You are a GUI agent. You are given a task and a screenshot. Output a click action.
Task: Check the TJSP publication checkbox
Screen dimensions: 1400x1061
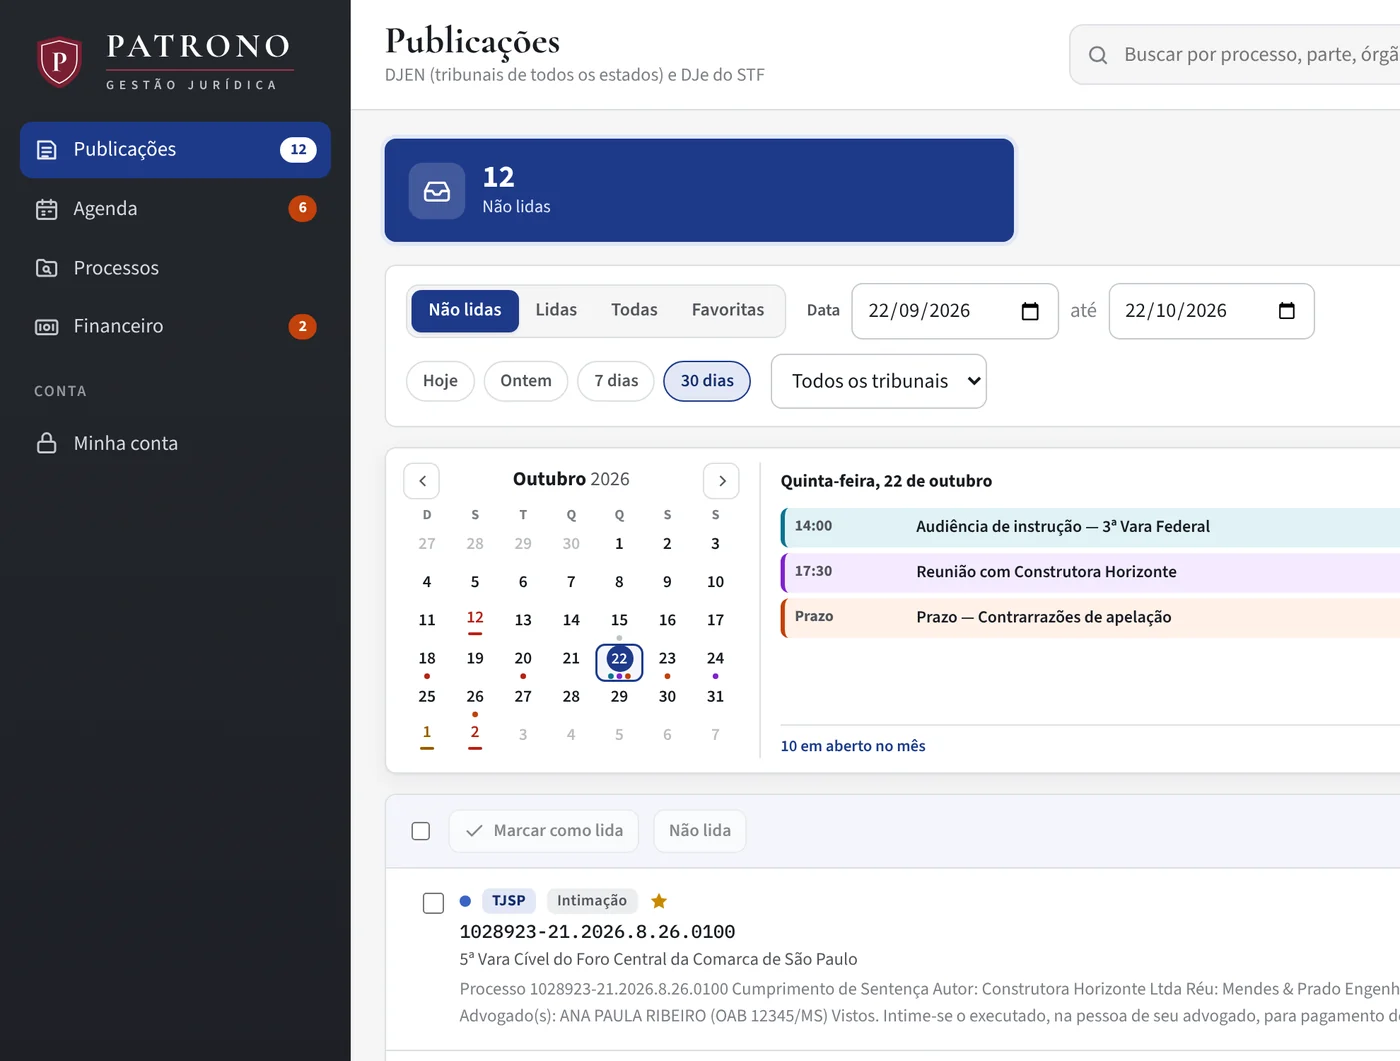433,903
